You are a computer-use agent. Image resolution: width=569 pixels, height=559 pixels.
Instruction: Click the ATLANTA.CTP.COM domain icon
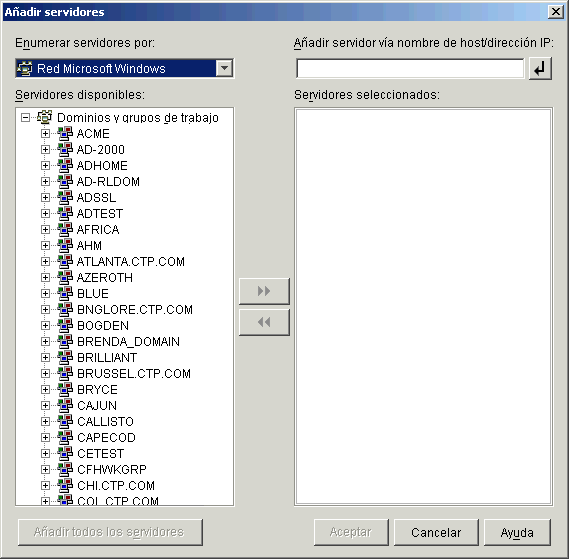[65, 261]
